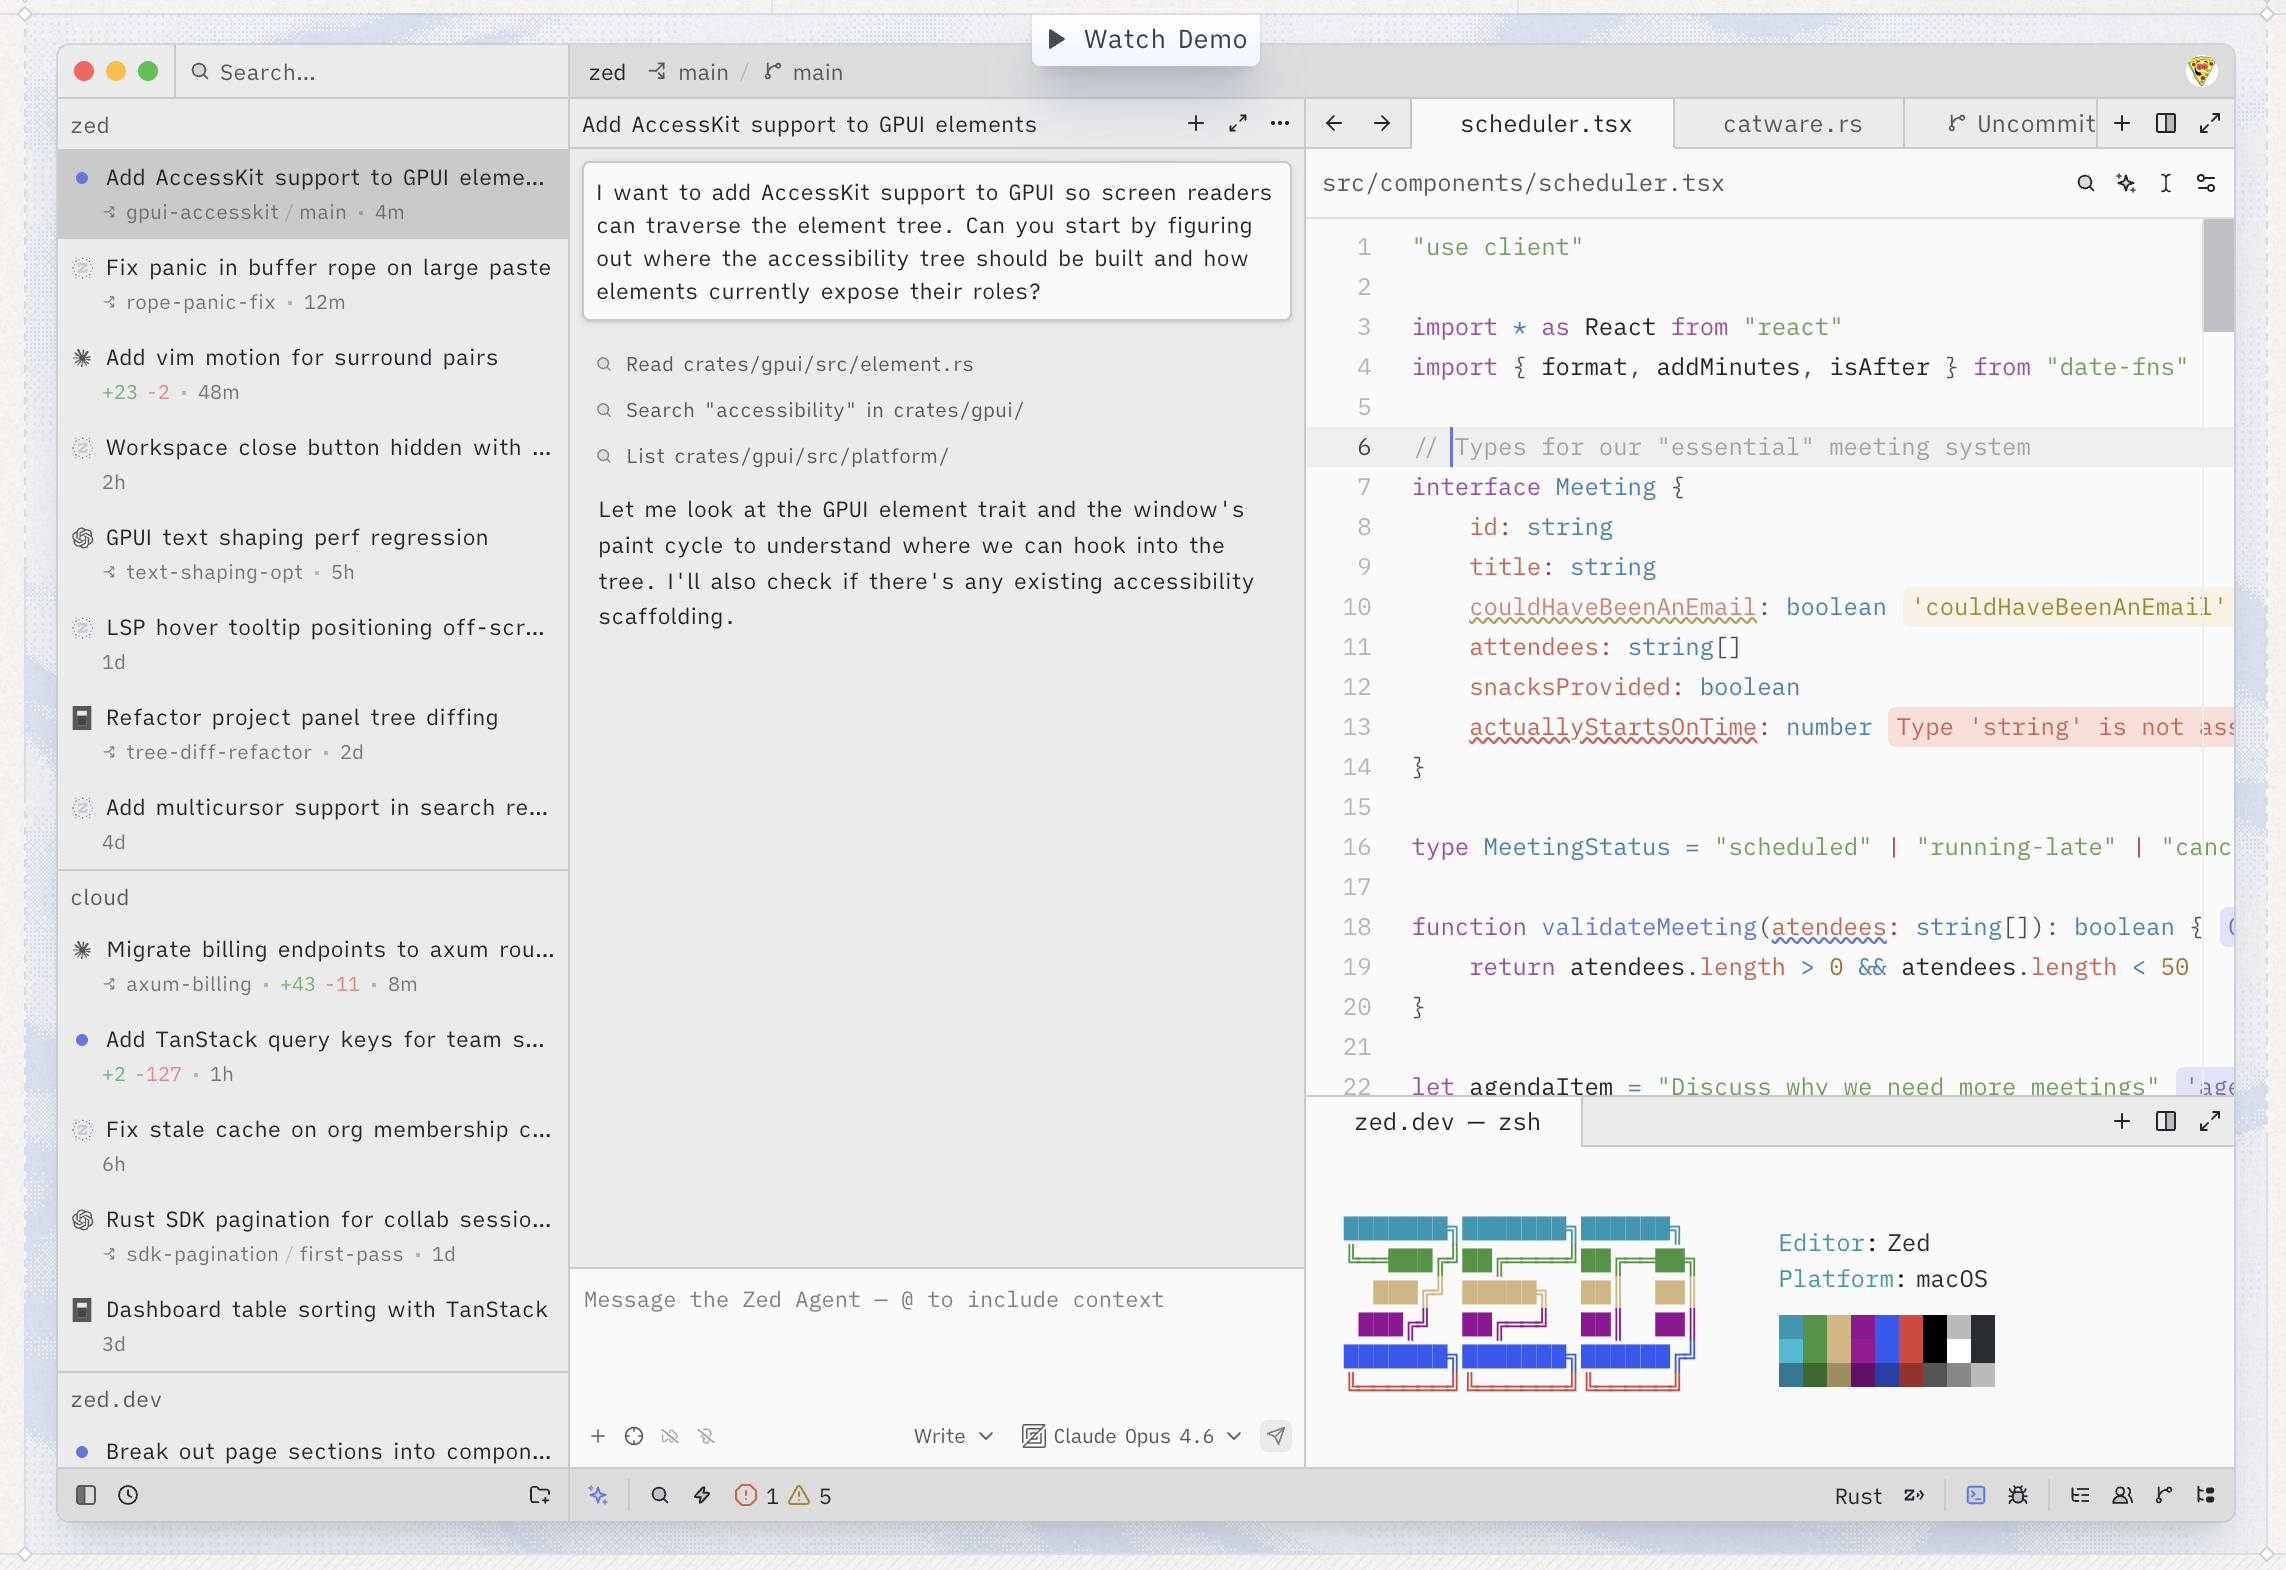Collapse the cloud project section header
Screen dimensions: 2286x1570
coord(313,897)
